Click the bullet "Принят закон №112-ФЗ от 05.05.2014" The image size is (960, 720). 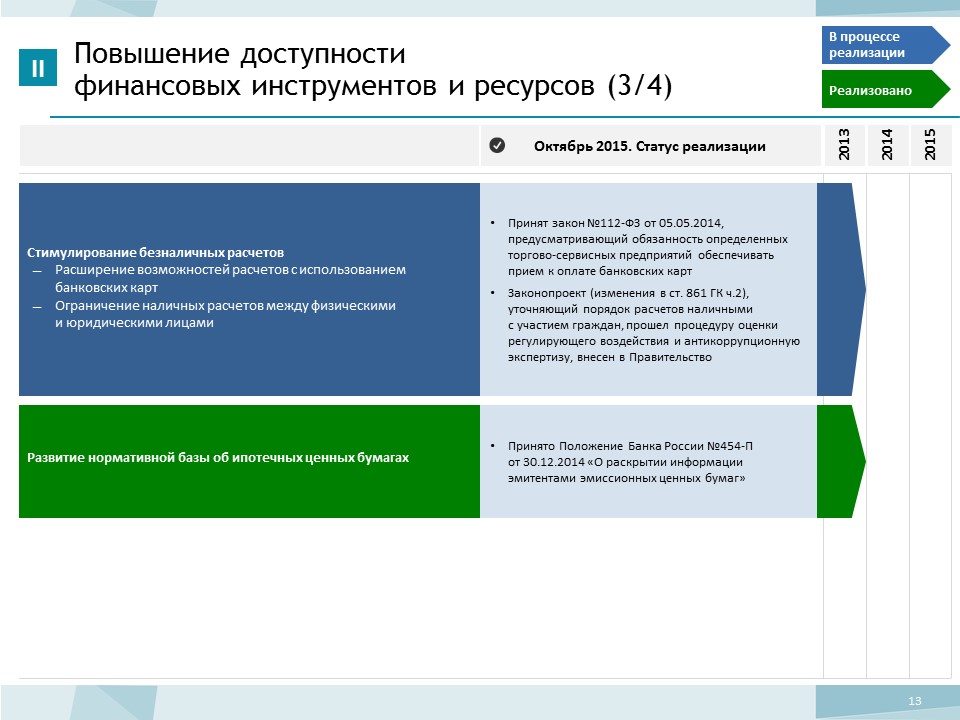[x=648, y=247]
